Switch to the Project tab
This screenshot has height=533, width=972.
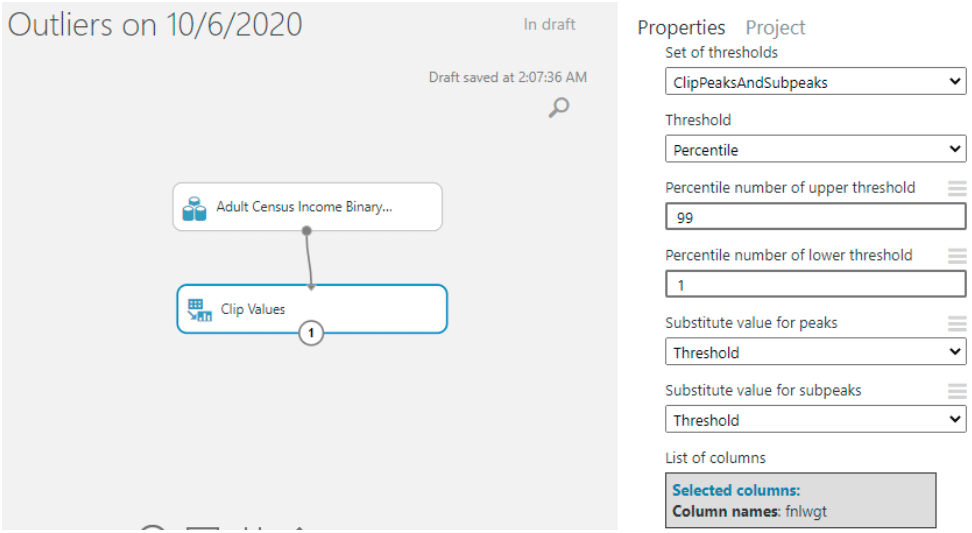click(x=775, y=28)
